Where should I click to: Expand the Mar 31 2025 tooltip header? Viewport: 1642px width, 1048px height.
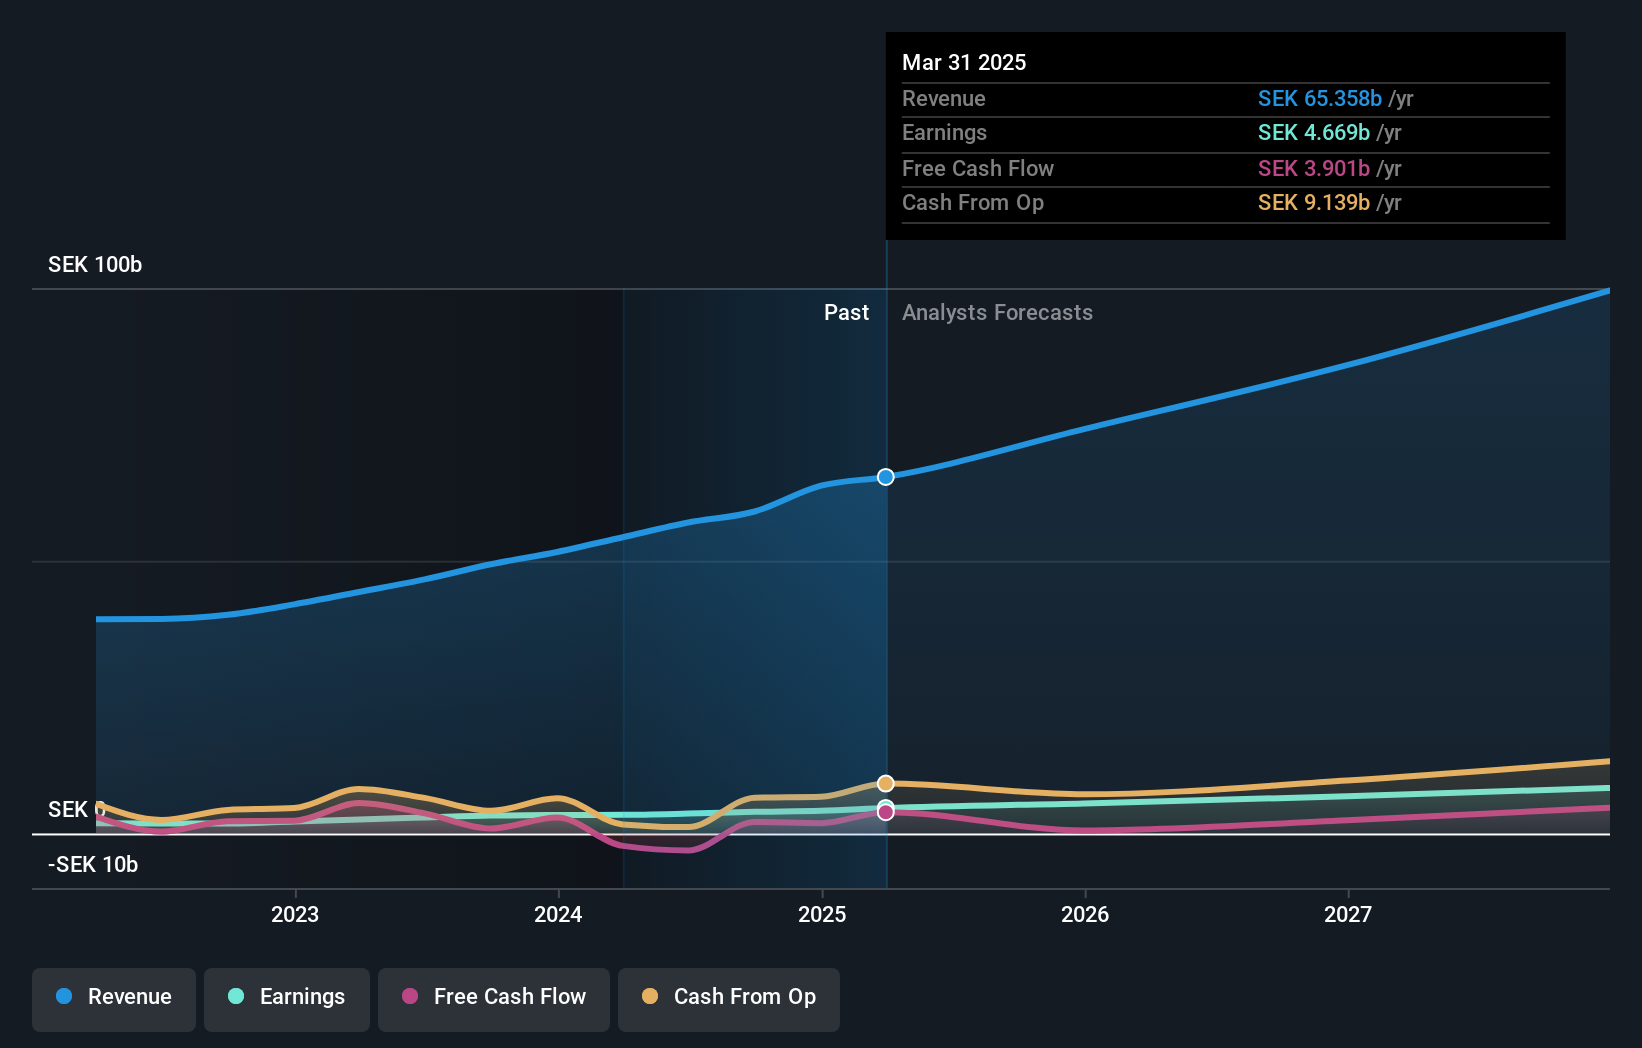coord(964,62)
